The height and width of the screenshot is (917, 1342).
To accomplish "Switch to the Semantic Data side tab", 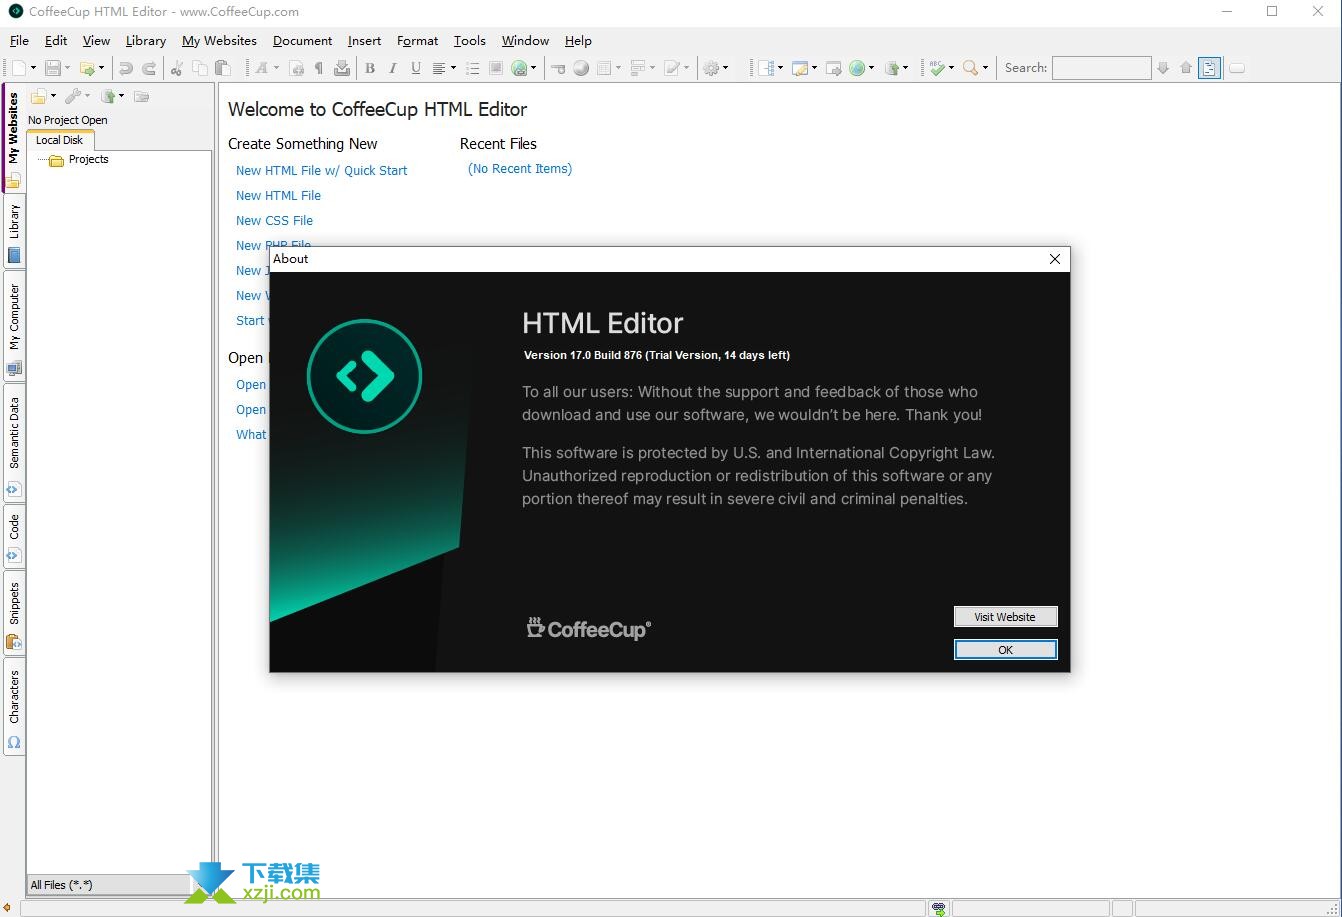I will 14,442.
